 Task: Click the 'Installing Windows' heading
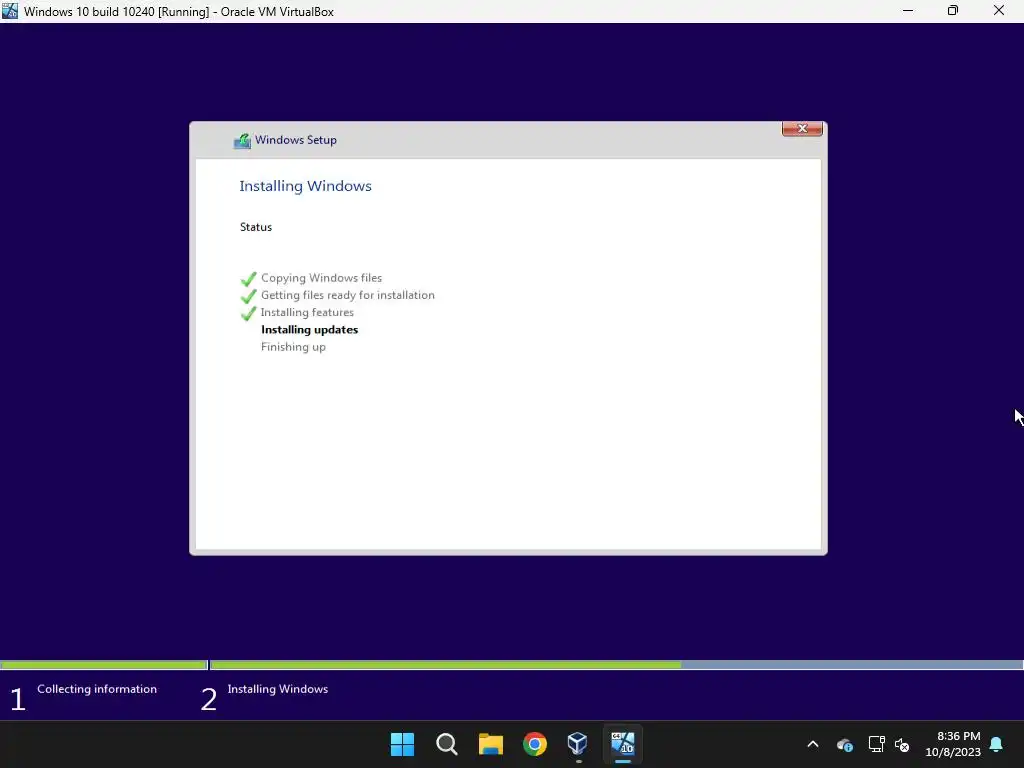(305, 186)
